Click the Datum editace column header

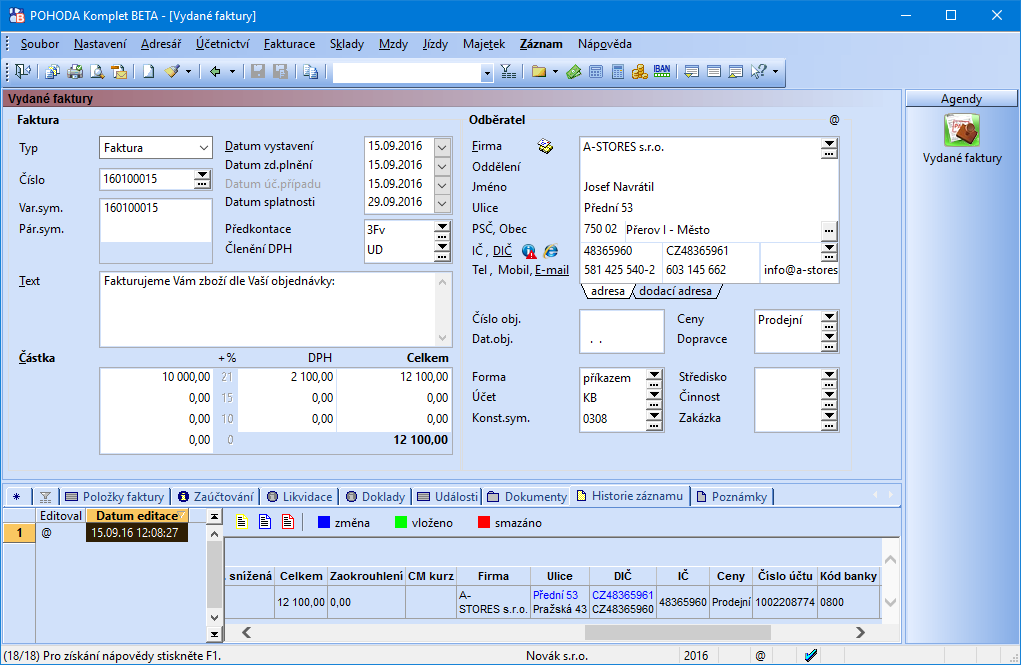coord(137,516)
